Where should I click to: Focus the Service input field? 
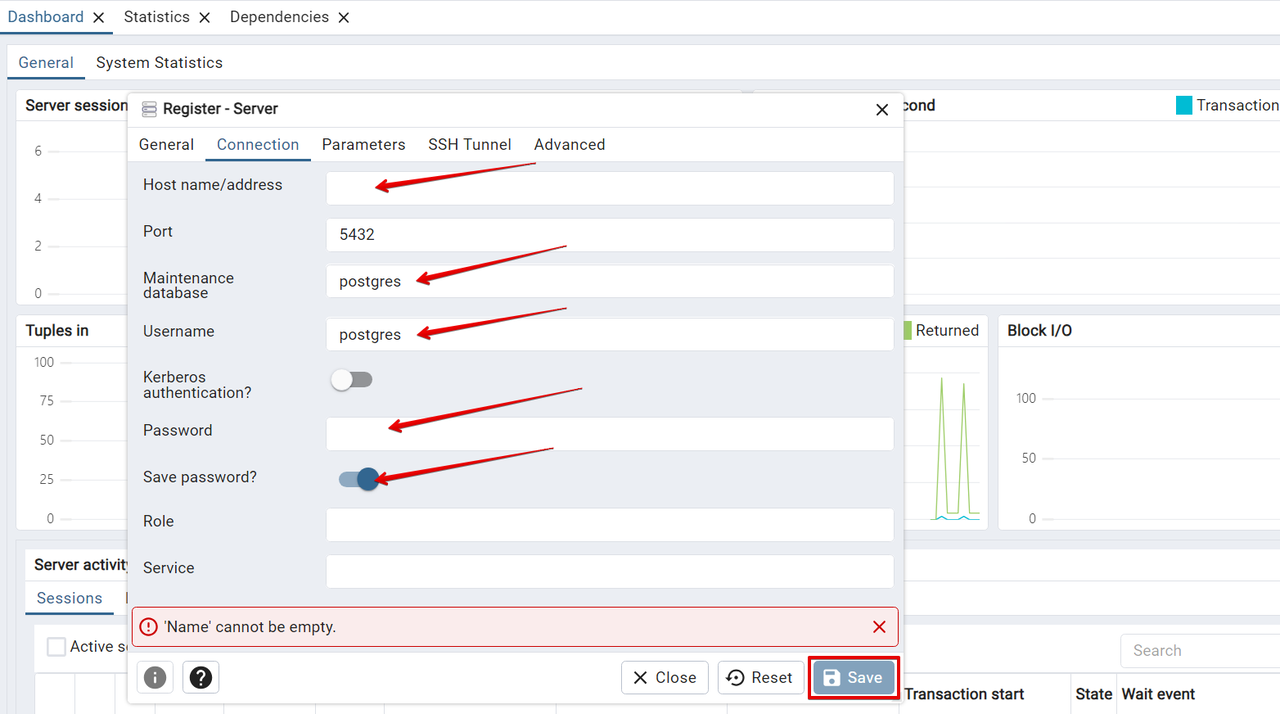[610, 572]
